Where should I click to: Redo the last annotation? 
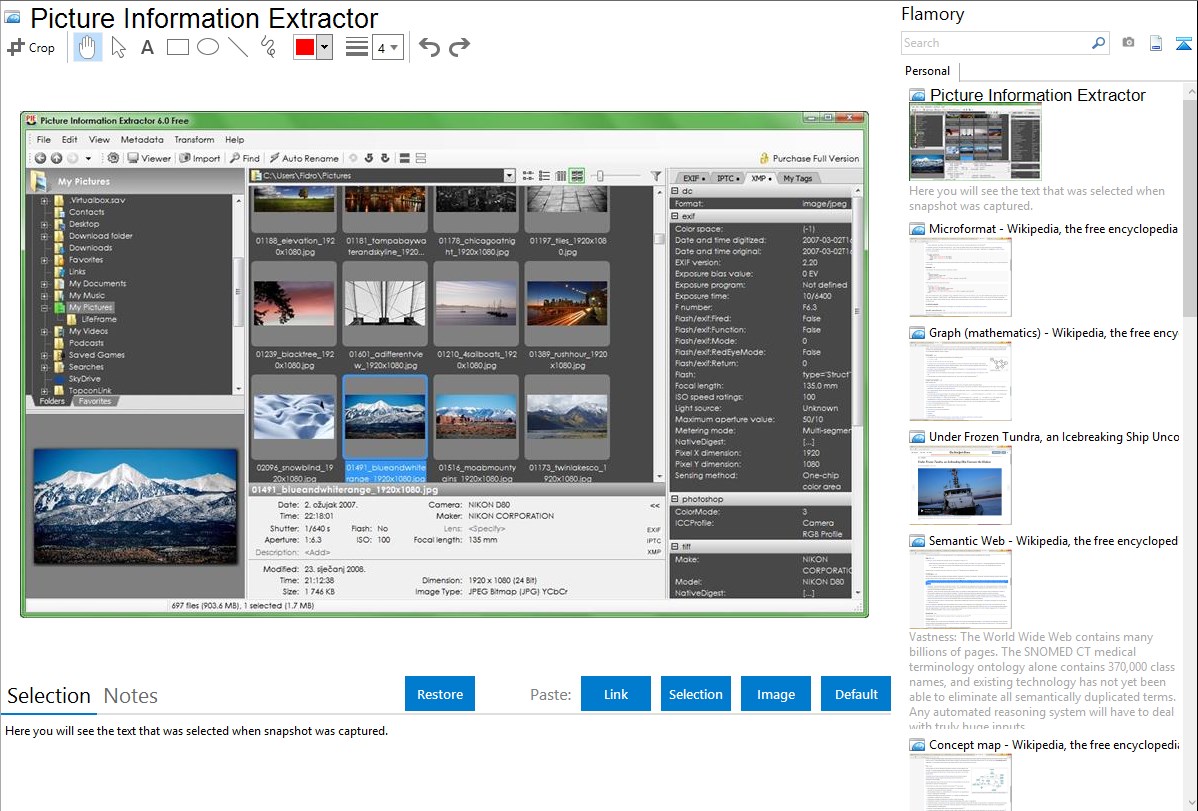click(x=459, y=47)
